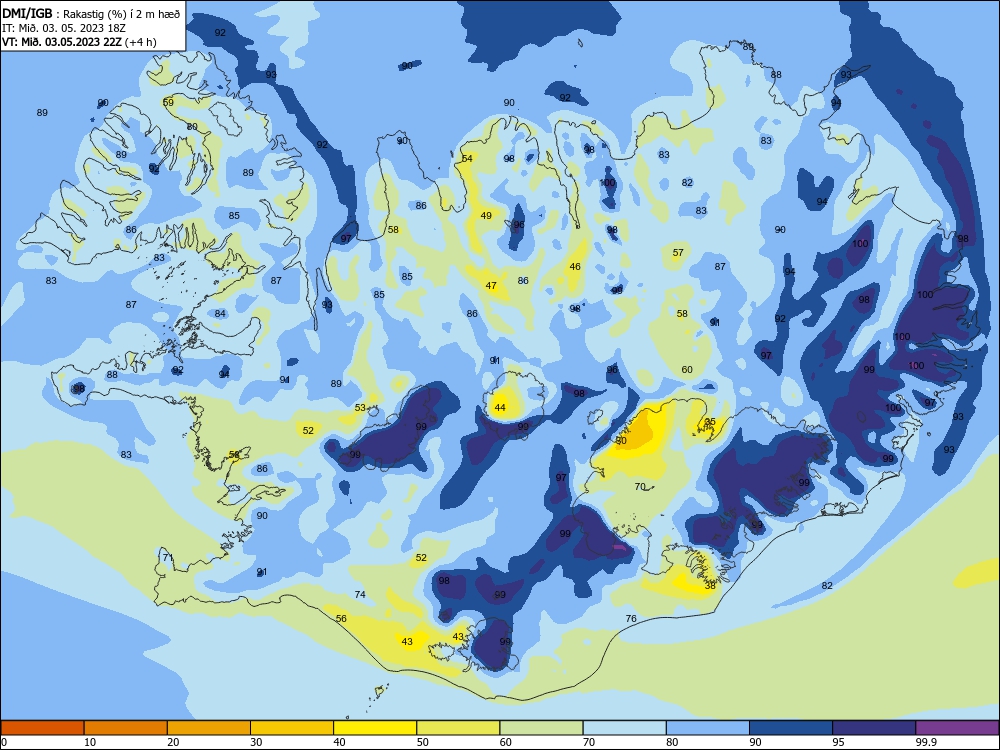This screenshot has height=750, width=1000.
Task: Click the 53 value in the western interior
Action: 360,408
